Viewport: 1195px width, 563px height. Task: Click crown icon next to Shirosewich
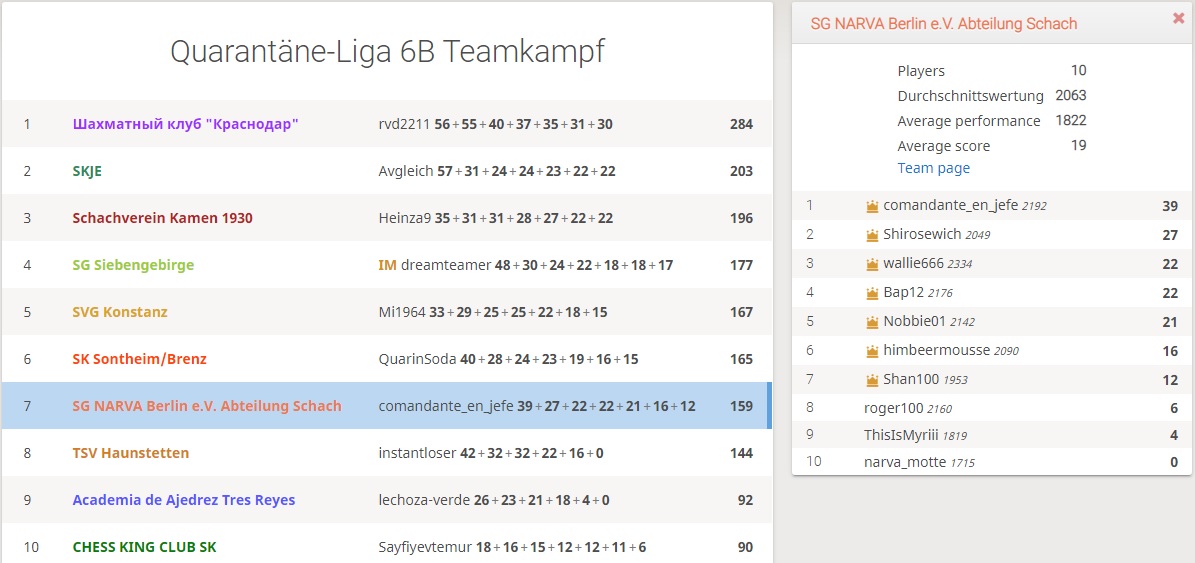[x=872, y=235]
